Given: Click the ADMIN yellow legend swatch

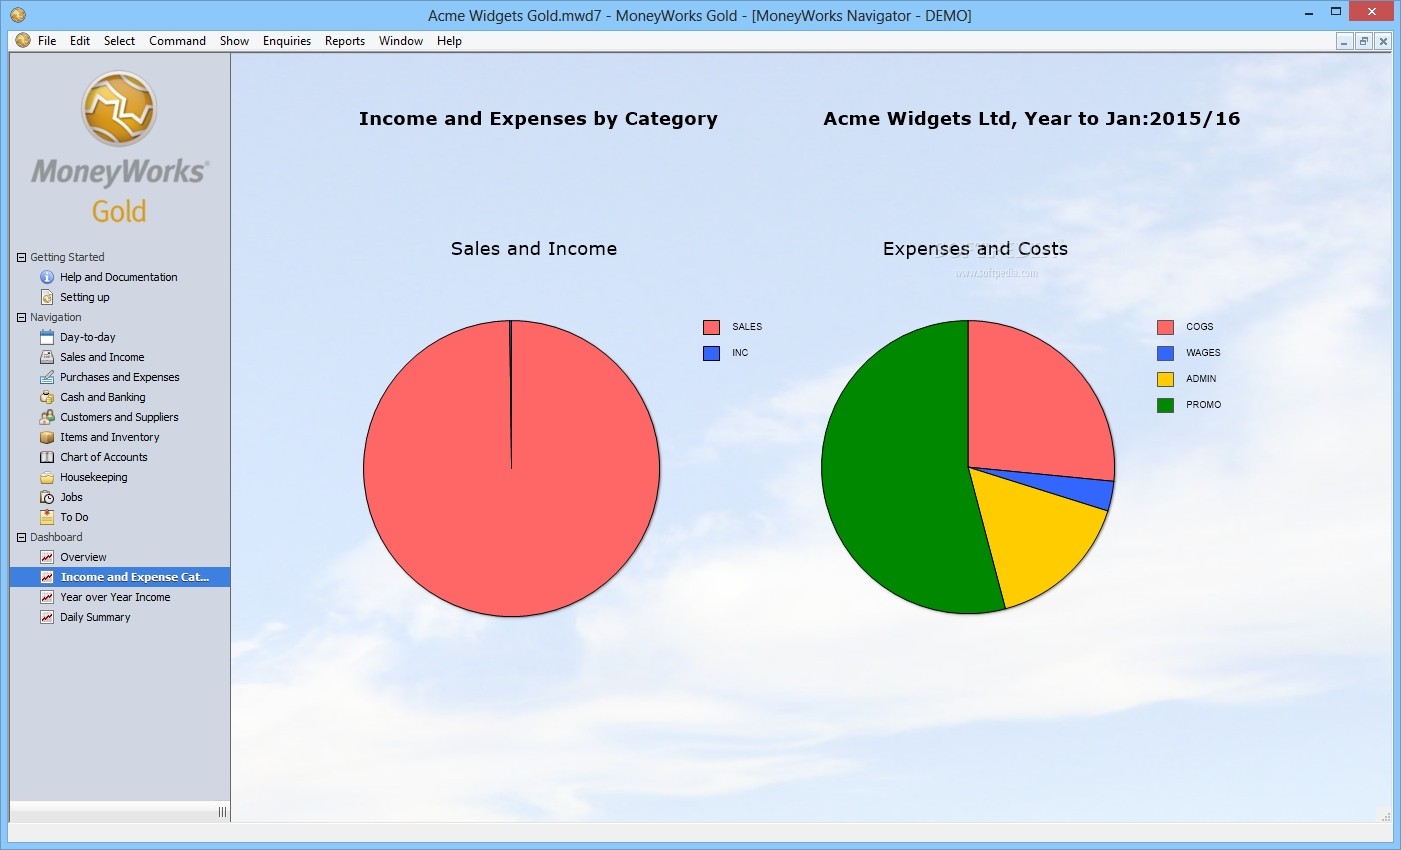Looking at the screenshot, I should [1165, 379].
